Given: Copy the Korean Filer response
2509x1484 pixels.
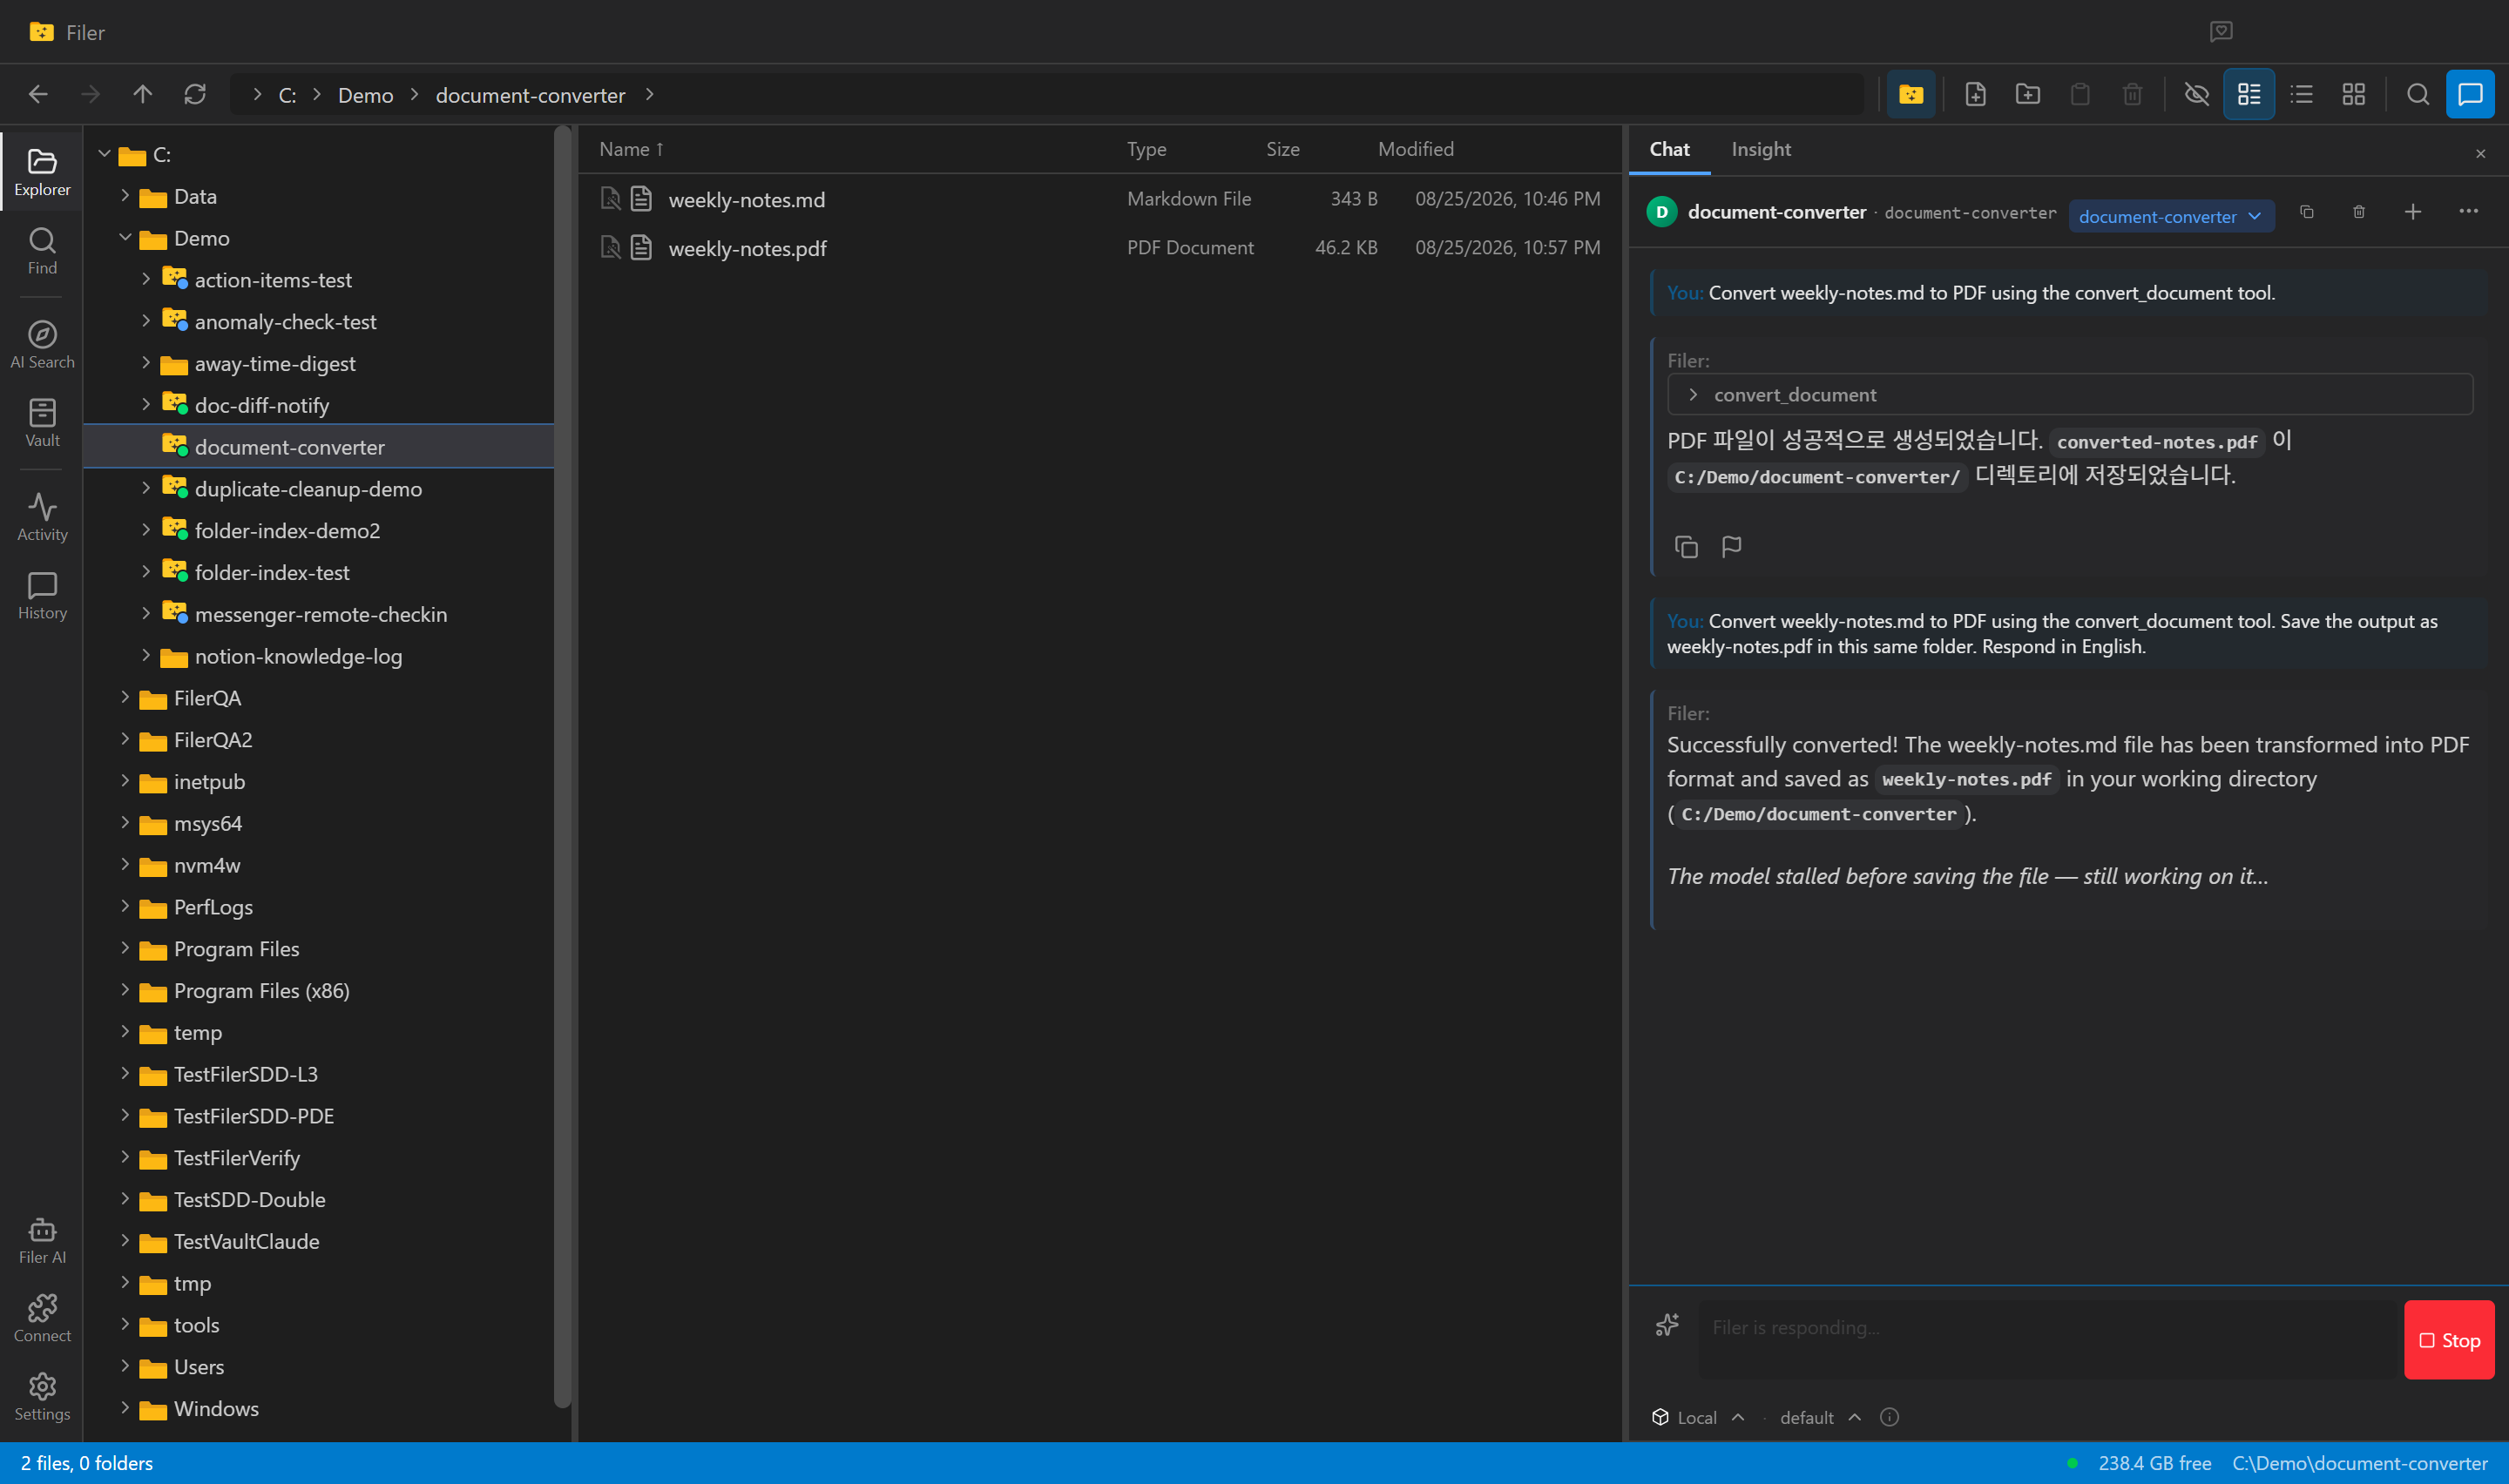Looking at the screenshot, I should (1686, 547).
